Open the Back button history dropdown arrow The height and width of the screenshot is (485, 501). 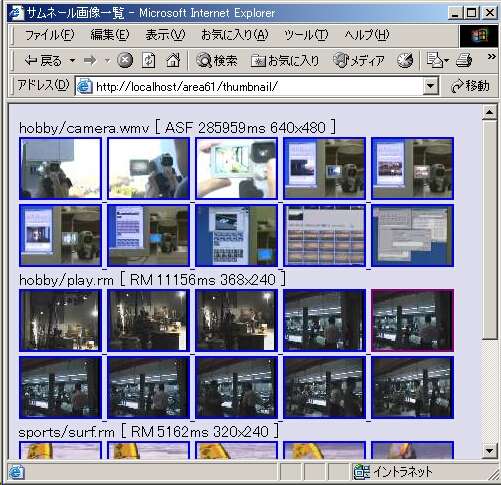72,61
